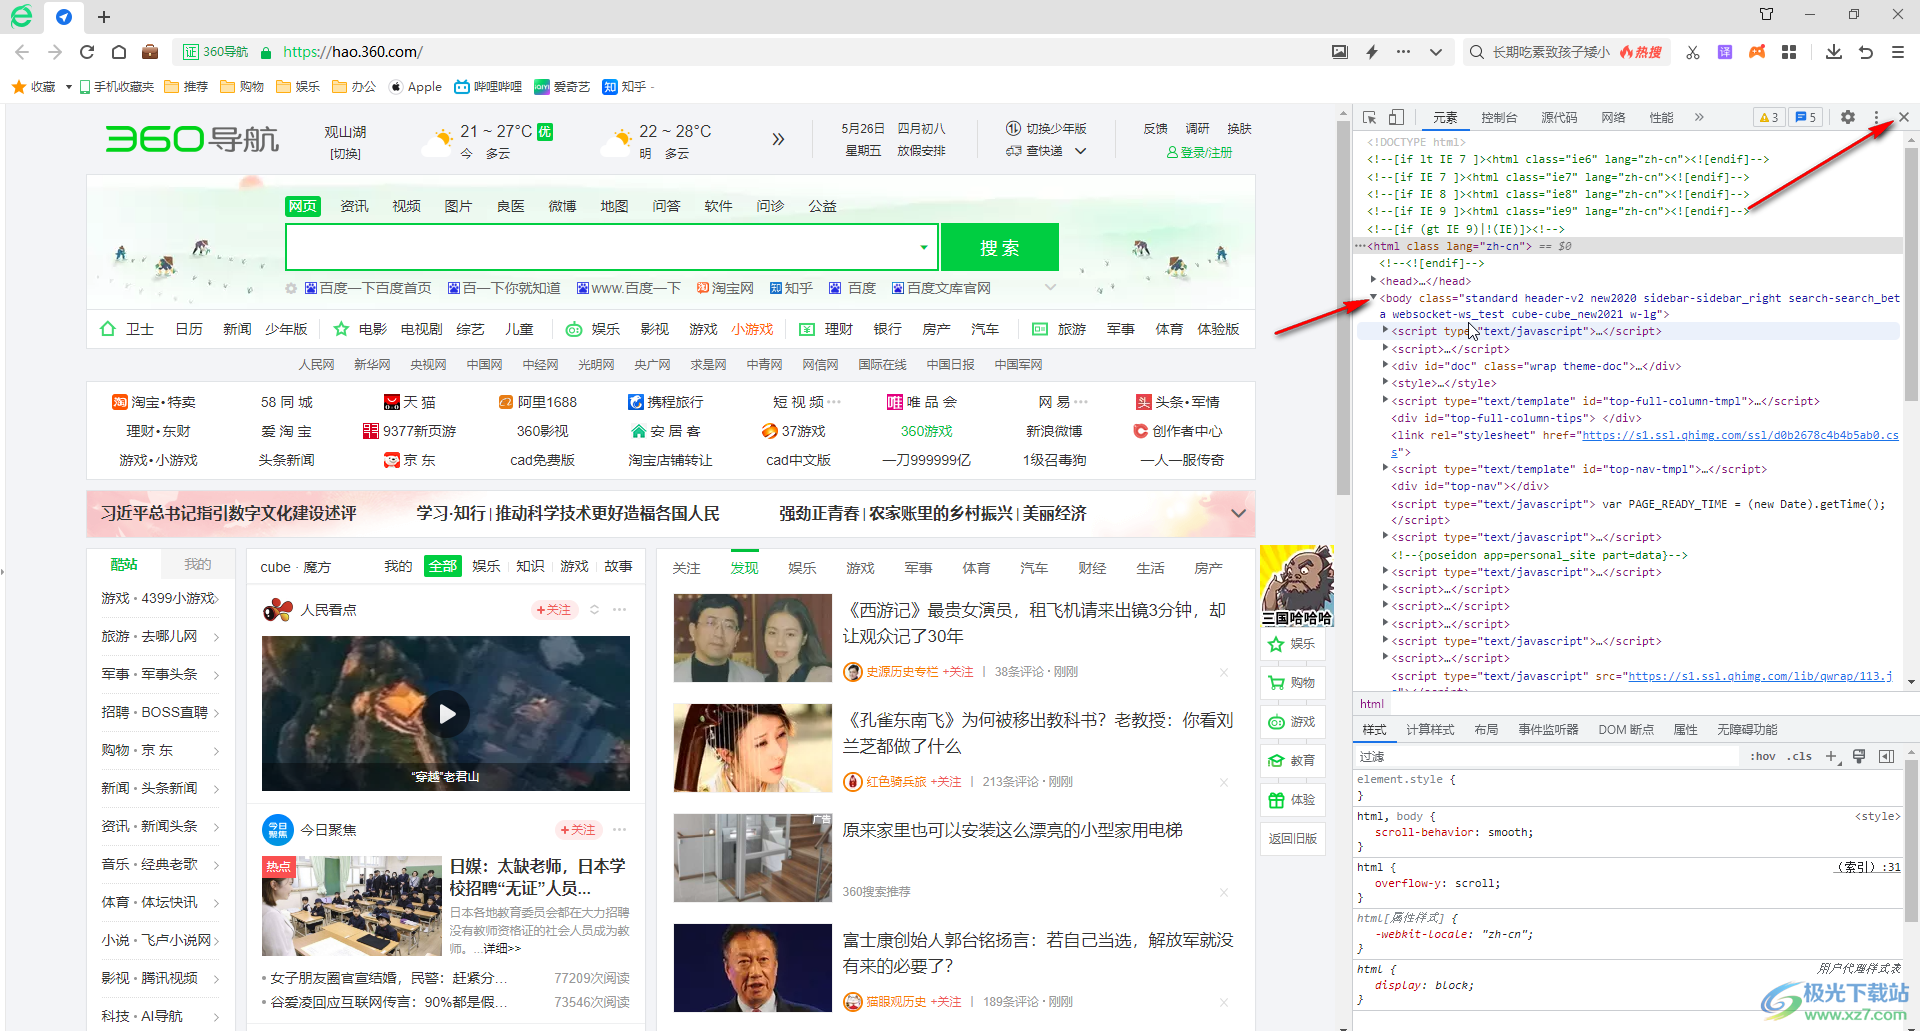Switch to the 性能 tab
The height and width of the screenshot is (1031, 1920).
coord(1661,117)
